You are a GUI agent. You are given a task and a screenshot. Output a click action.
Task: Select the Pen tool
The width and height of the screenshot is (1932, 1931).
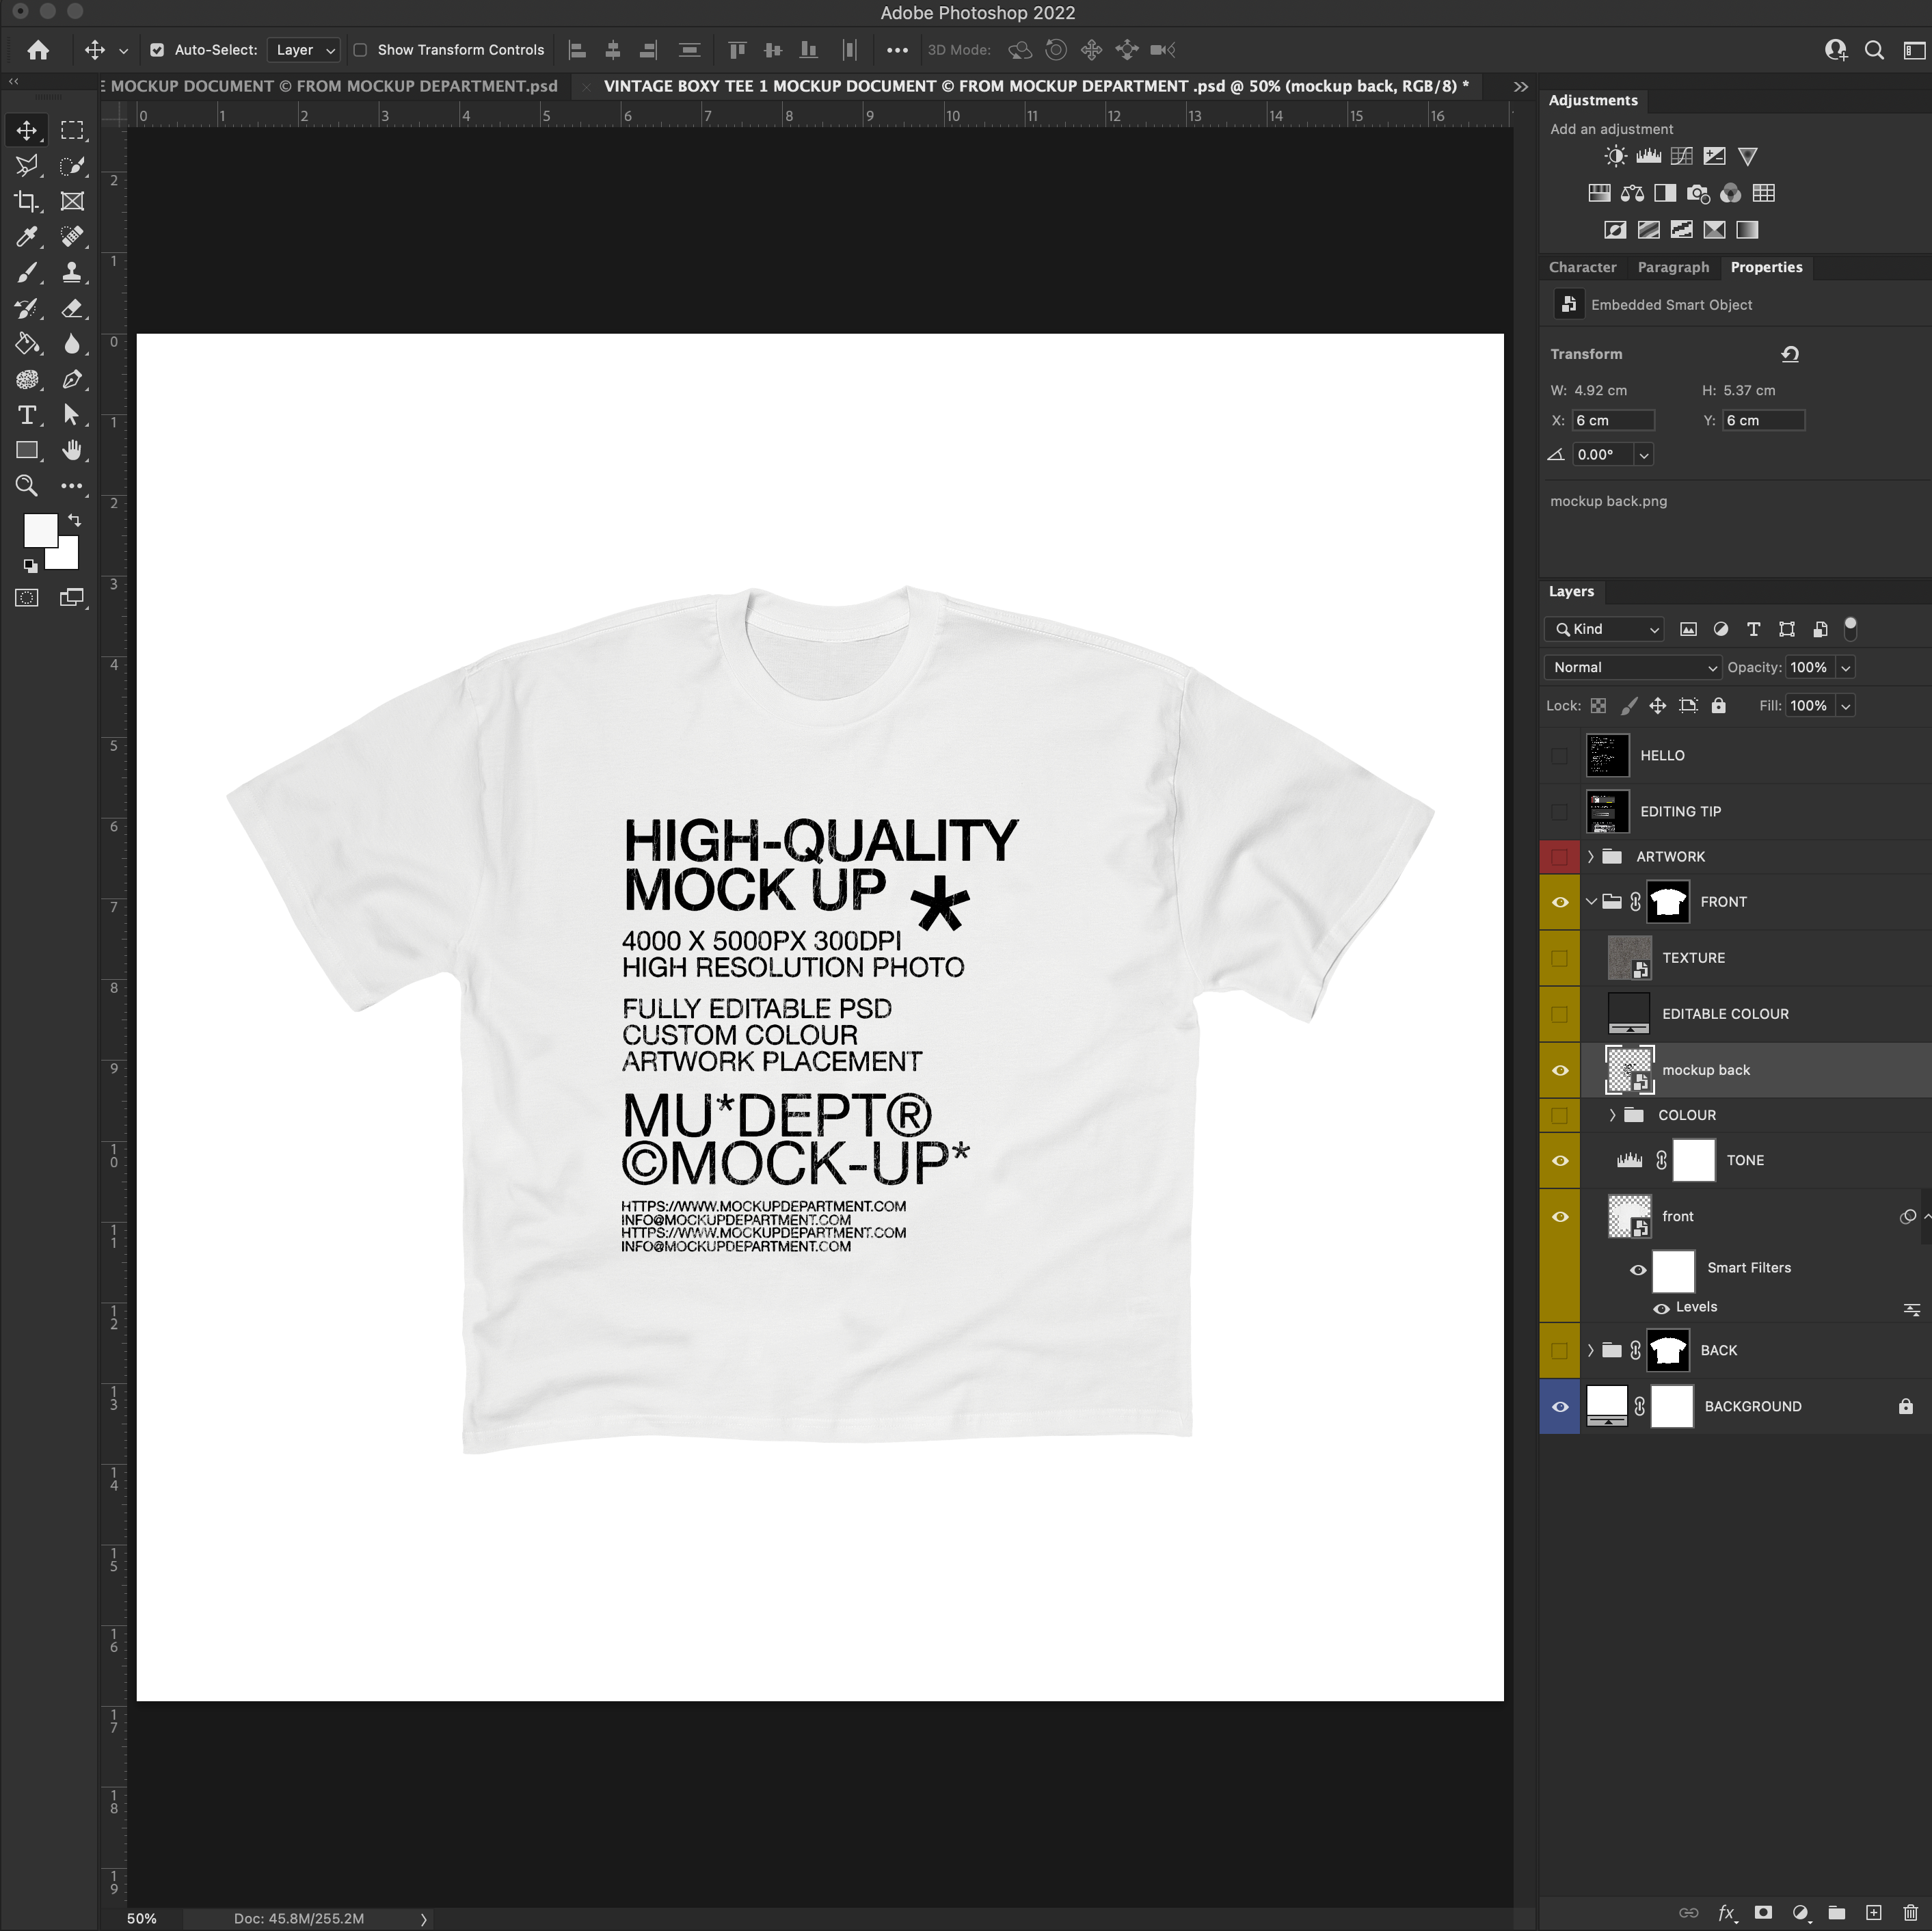click(71, 379)
